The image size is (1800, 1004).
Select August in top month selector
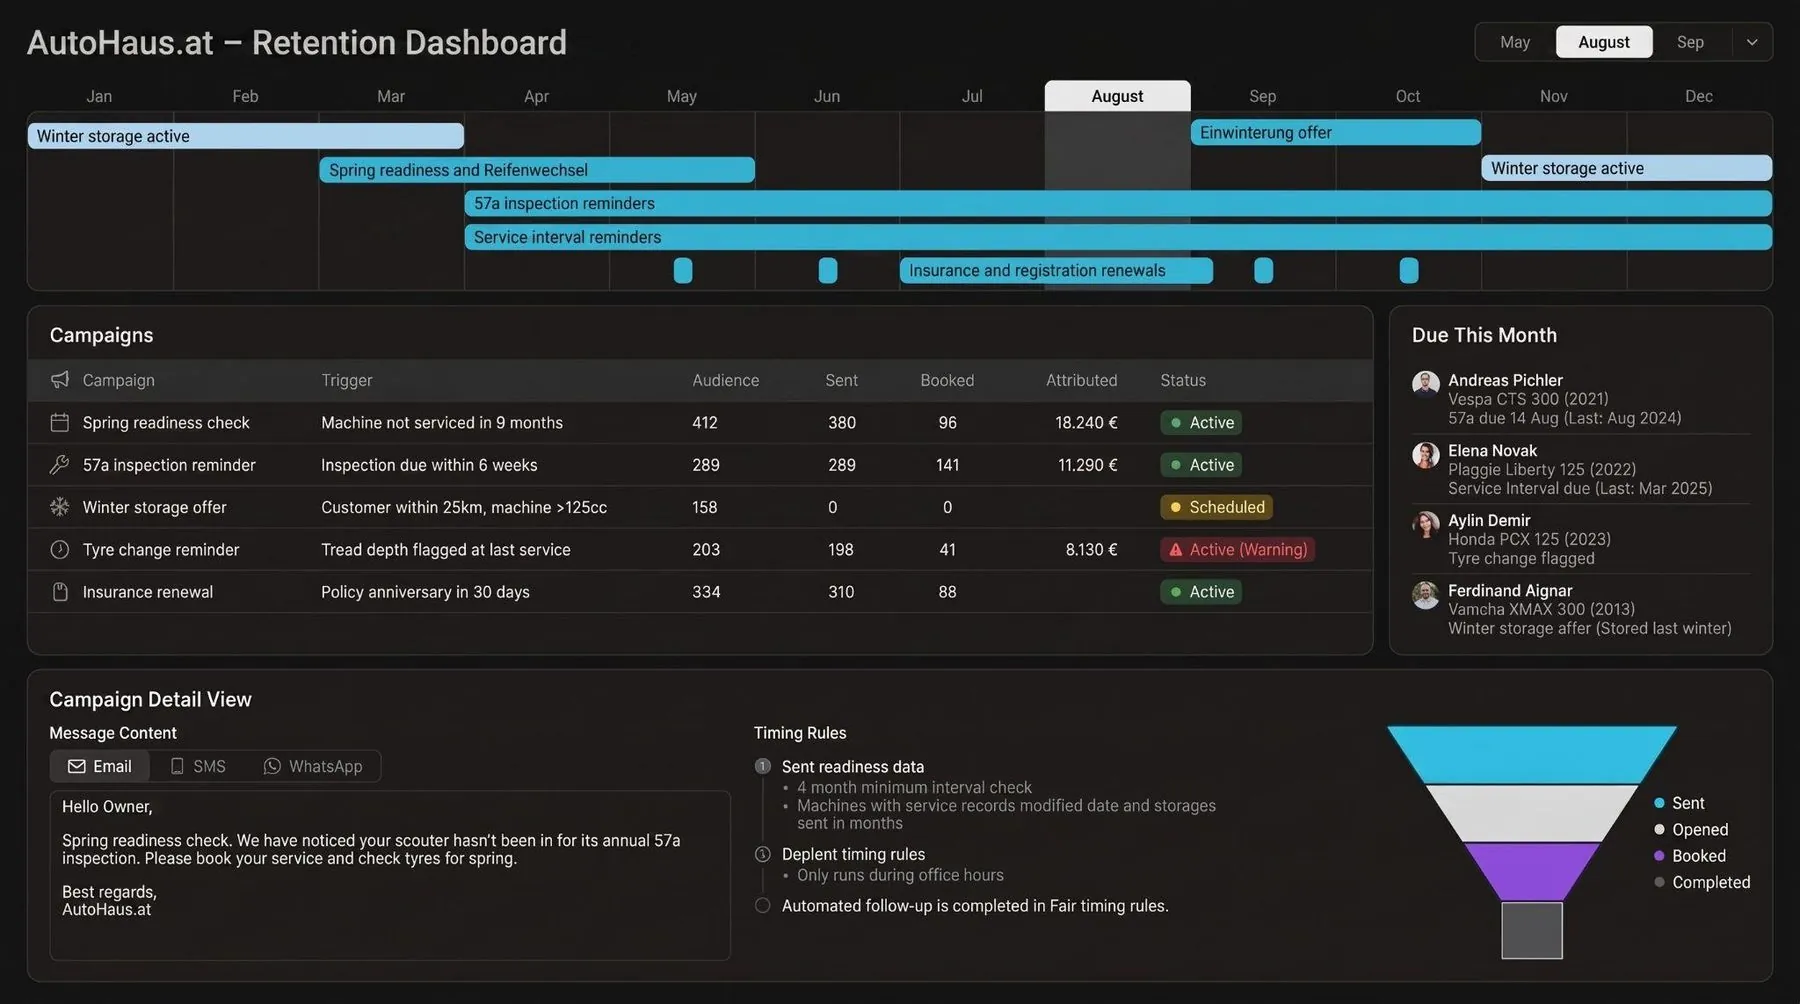click(1604, 42)
